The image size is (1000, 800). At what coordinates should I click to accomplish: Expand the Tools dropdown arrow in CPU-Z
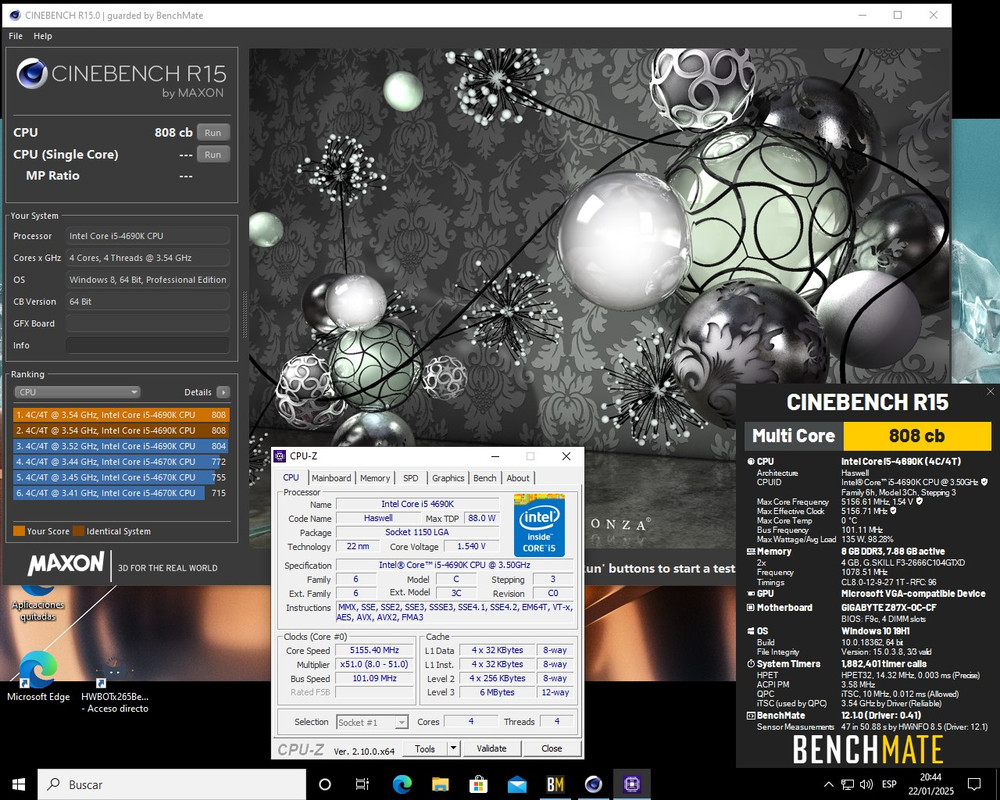pyautogui.click(x=453, y=749)
